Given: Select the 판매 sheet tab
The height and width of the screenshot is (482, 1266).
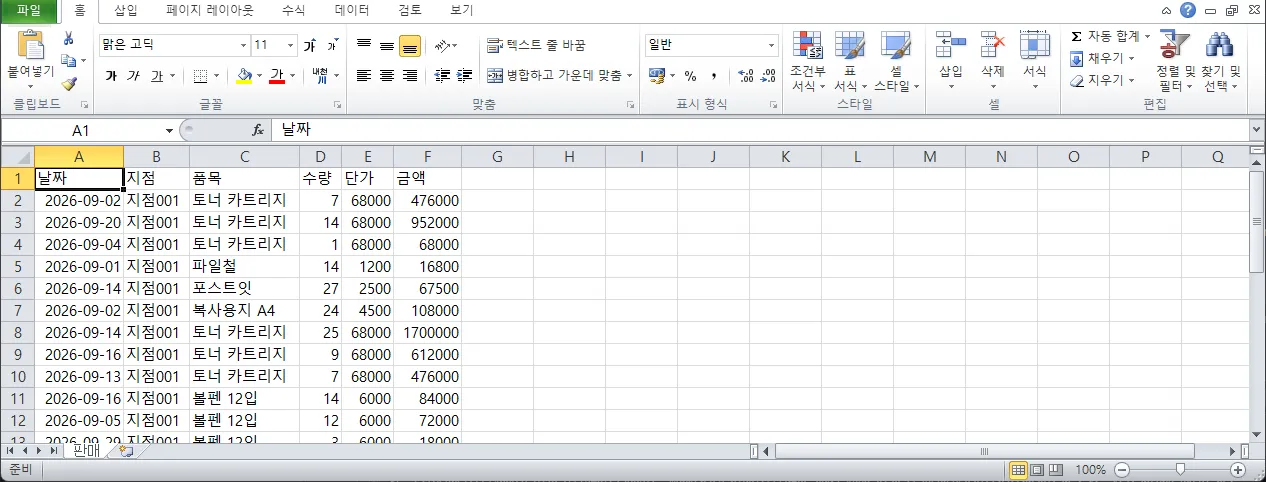Looking at the screenshot, I should pyautogui.click(x=87, y=452).
